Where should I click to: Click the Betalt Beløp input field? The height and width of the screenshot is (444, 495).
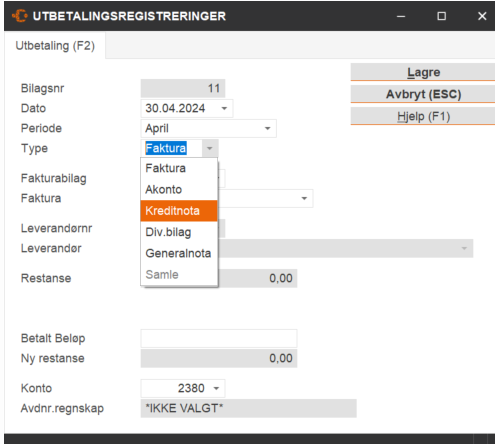click(x=219, y=338)
